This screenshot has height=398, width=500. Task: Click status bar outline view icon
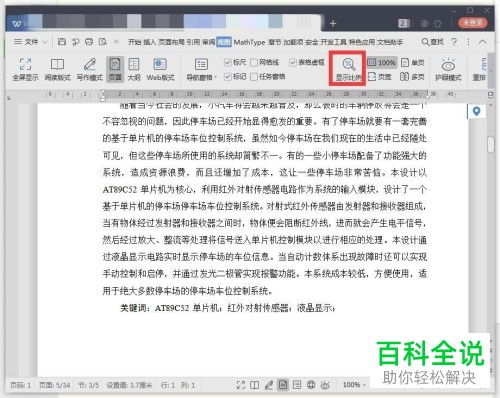(x=297, y=385)
